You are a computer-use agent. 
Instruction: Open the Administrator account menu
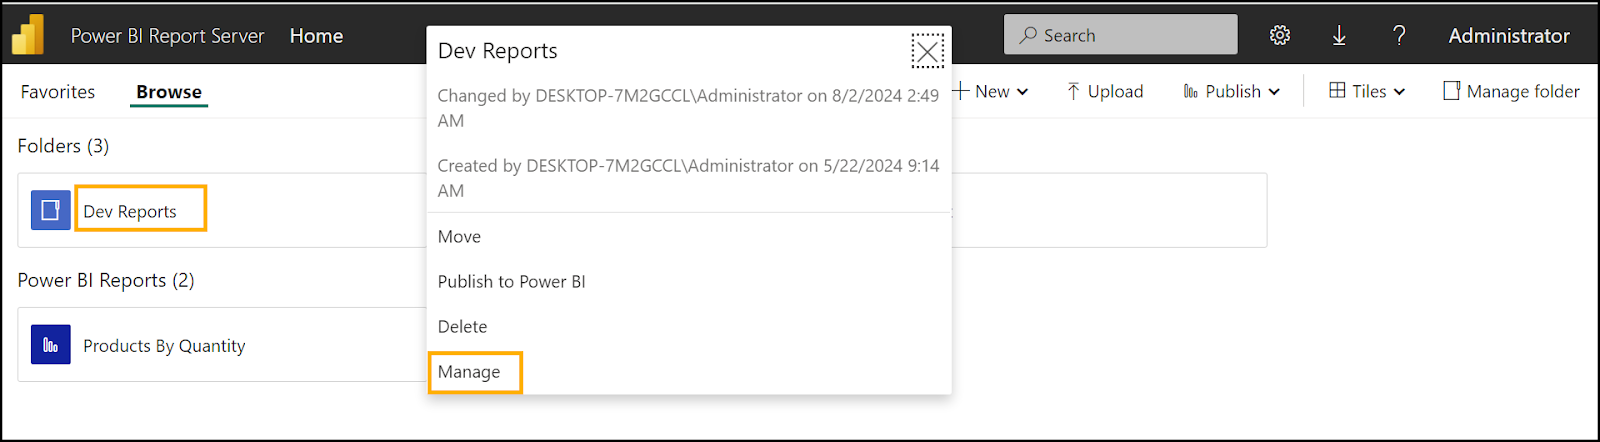(1508, 36)
